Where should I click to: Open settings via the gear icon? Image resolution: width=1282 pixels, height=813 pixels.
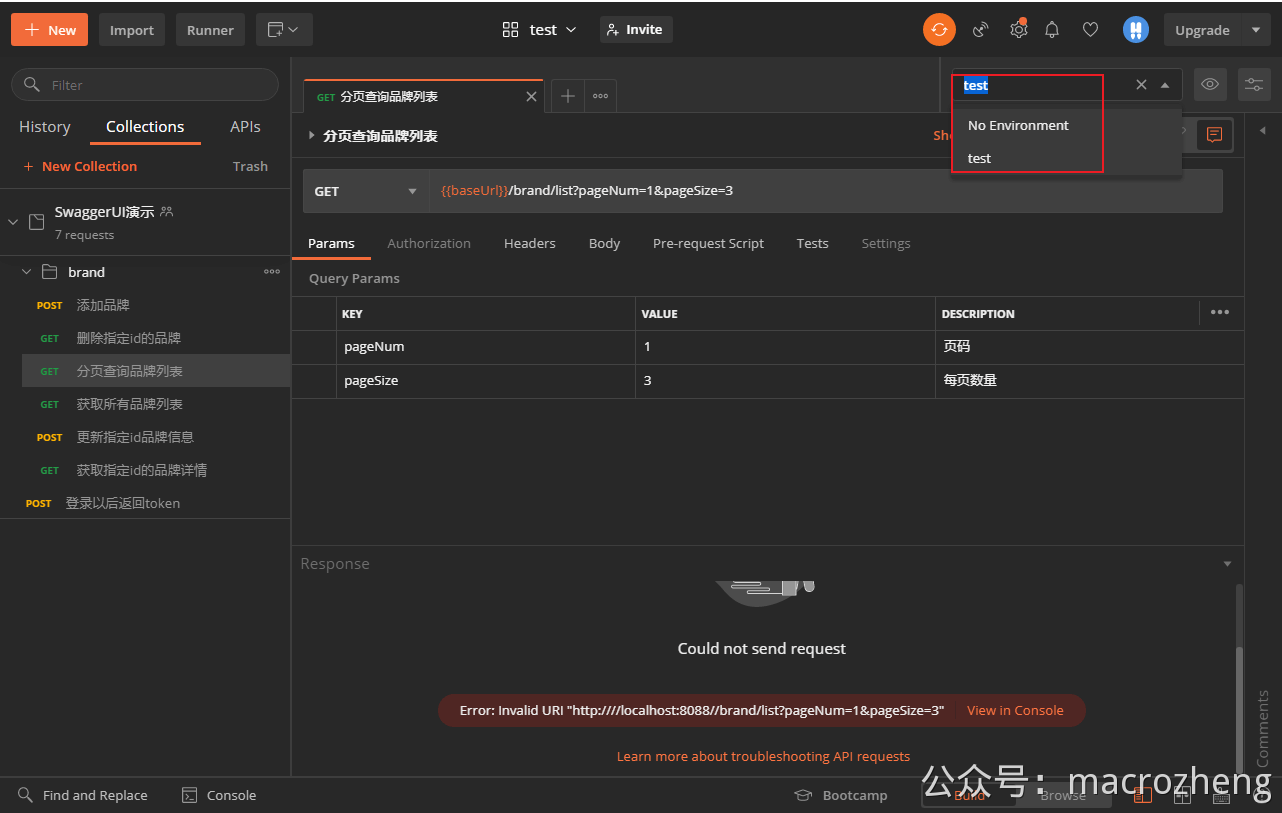pos(1018,30)
